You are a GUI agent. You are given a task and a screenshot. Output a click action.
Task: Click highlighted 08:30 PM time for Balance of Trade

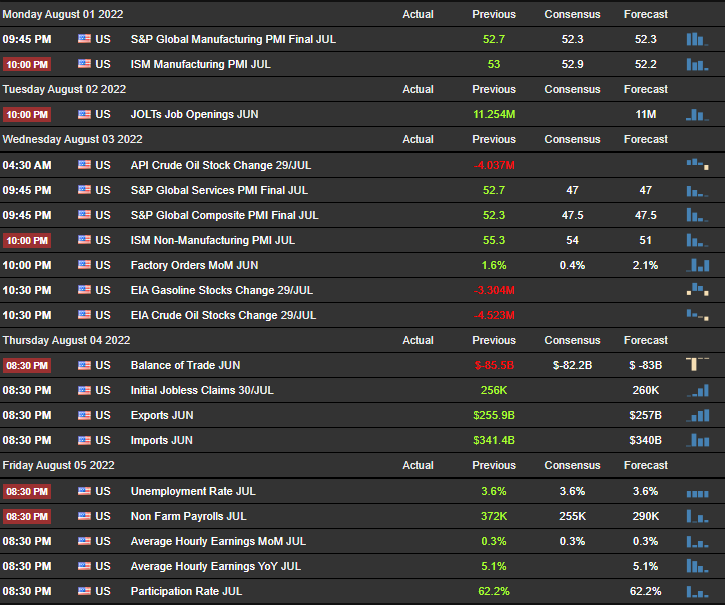point(27,365)
